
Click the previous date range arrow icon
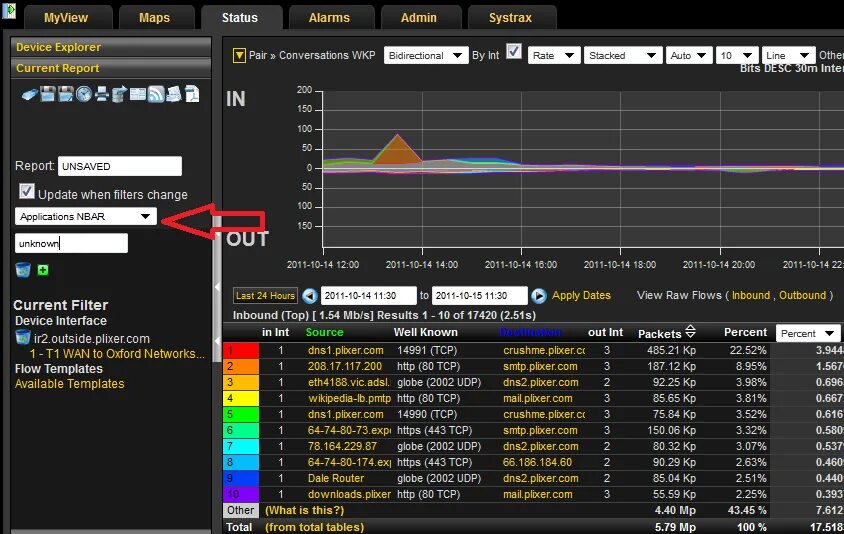(x=310, y=296)
